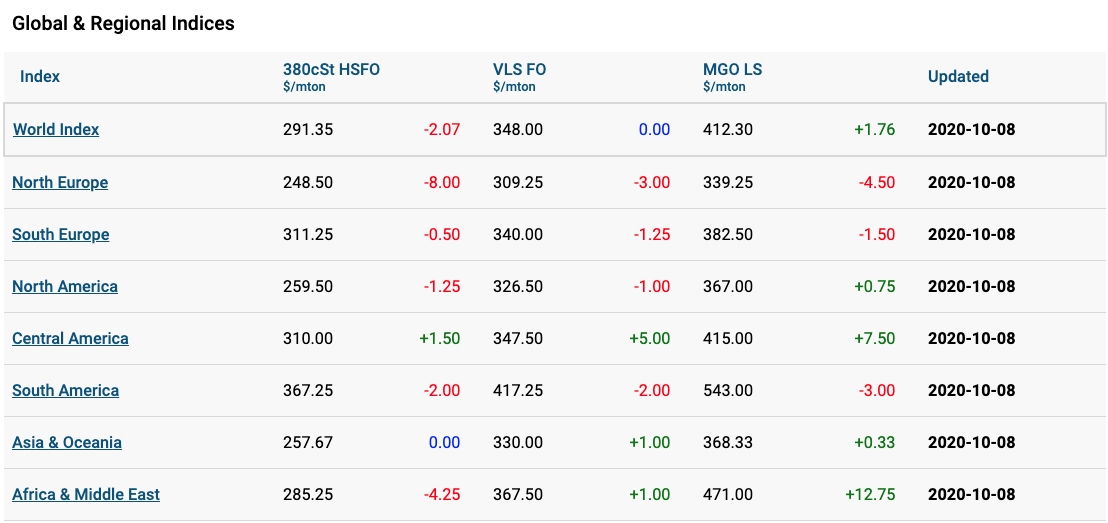Screen dimensions: 1108x523
Task: Click the Updated column header
Action: [958, 76]
